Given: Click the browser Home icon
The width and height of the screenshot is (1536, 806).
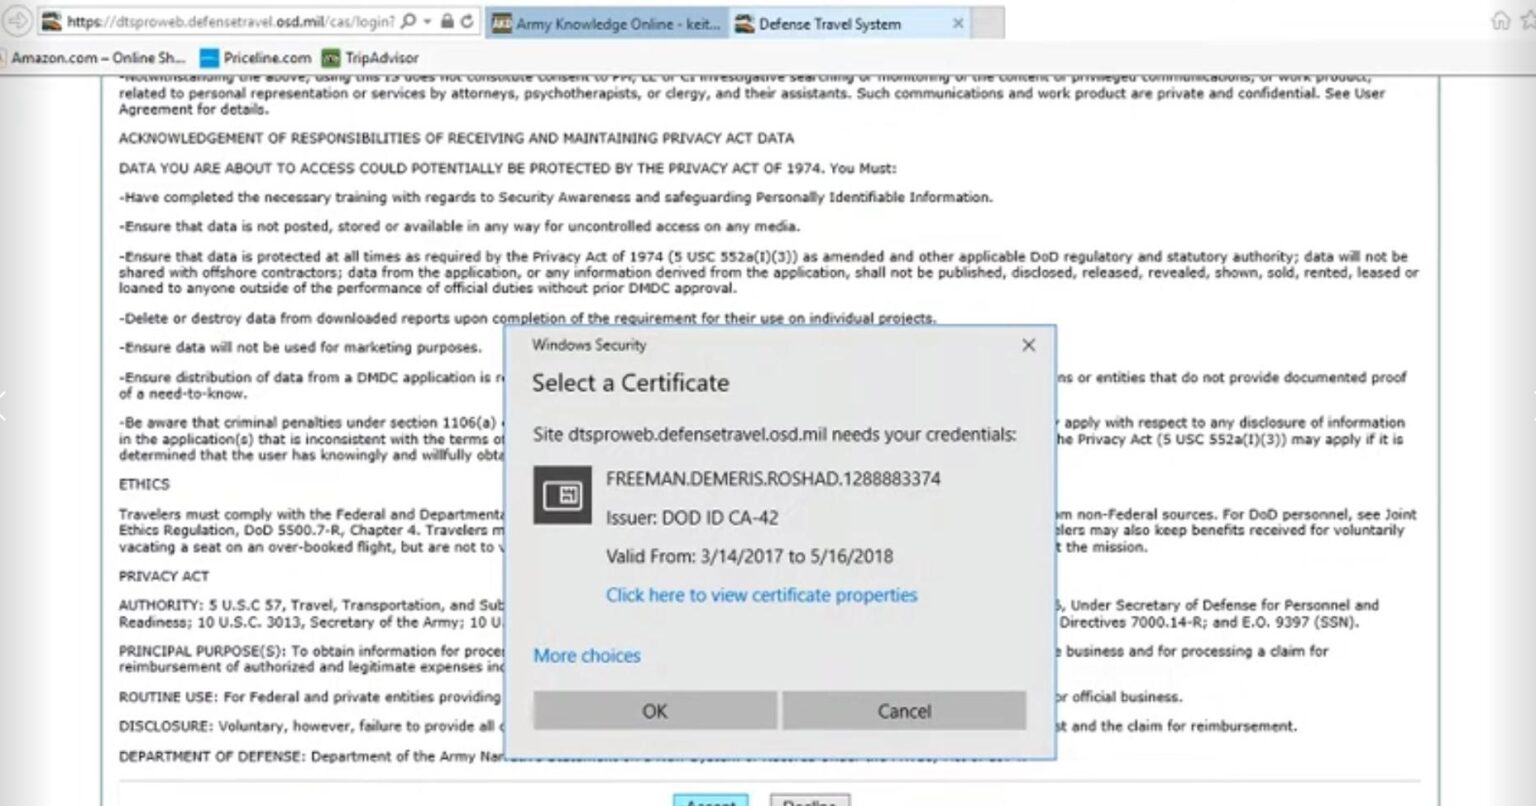Looking at the screenshot, I should 1500,21.
